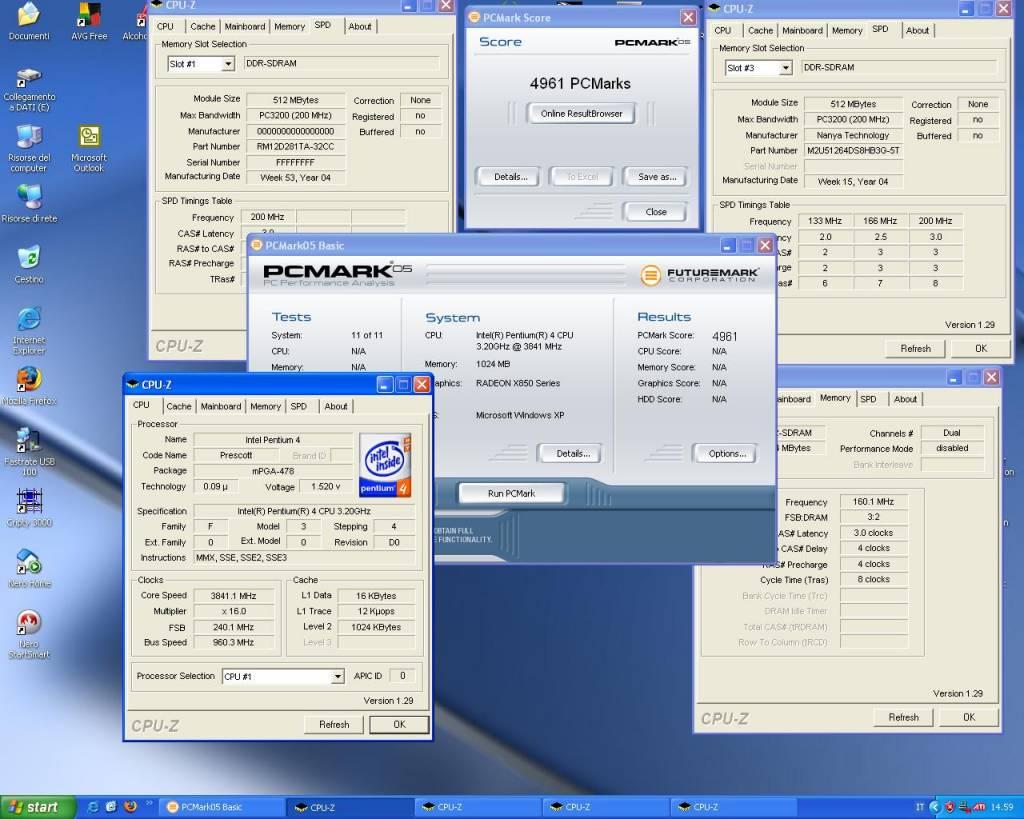1024x819 pixels.
Task: Open Cripsy 3000 desktop shortcut
Action: click(x=29, y=508)
